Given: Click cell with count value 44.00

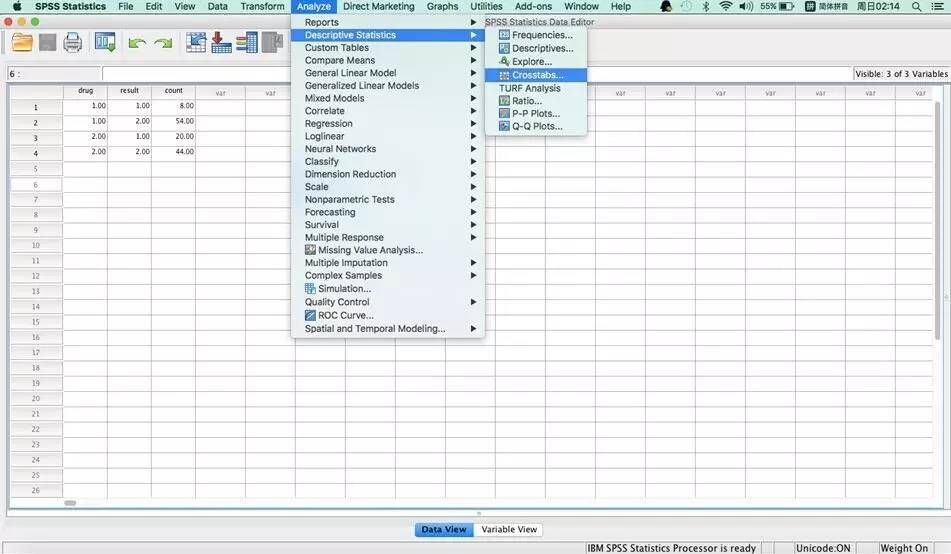Looking at the screenshot, I should [x=173, y=152].
